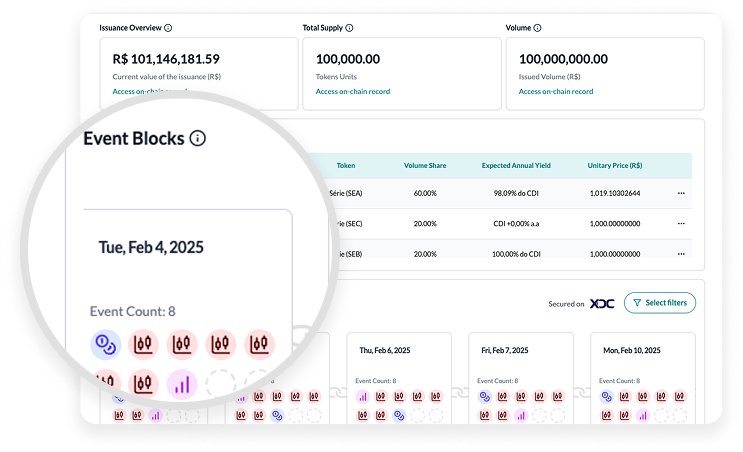Click the R$ 101,146,181.59 issuance value
Viewport: 743px width, 452px height.
click(x=166, y=59)
